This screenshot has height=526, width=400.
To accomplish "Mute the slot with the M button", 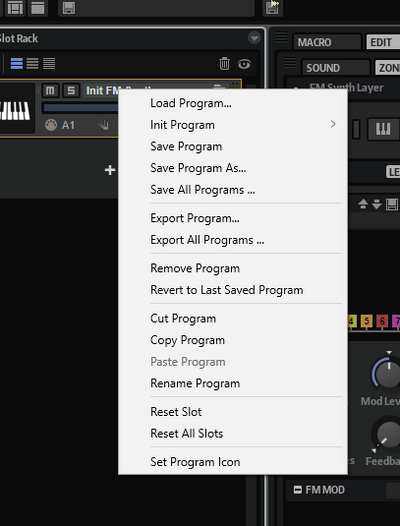I will pyautogui.click(x=50, y=91).
